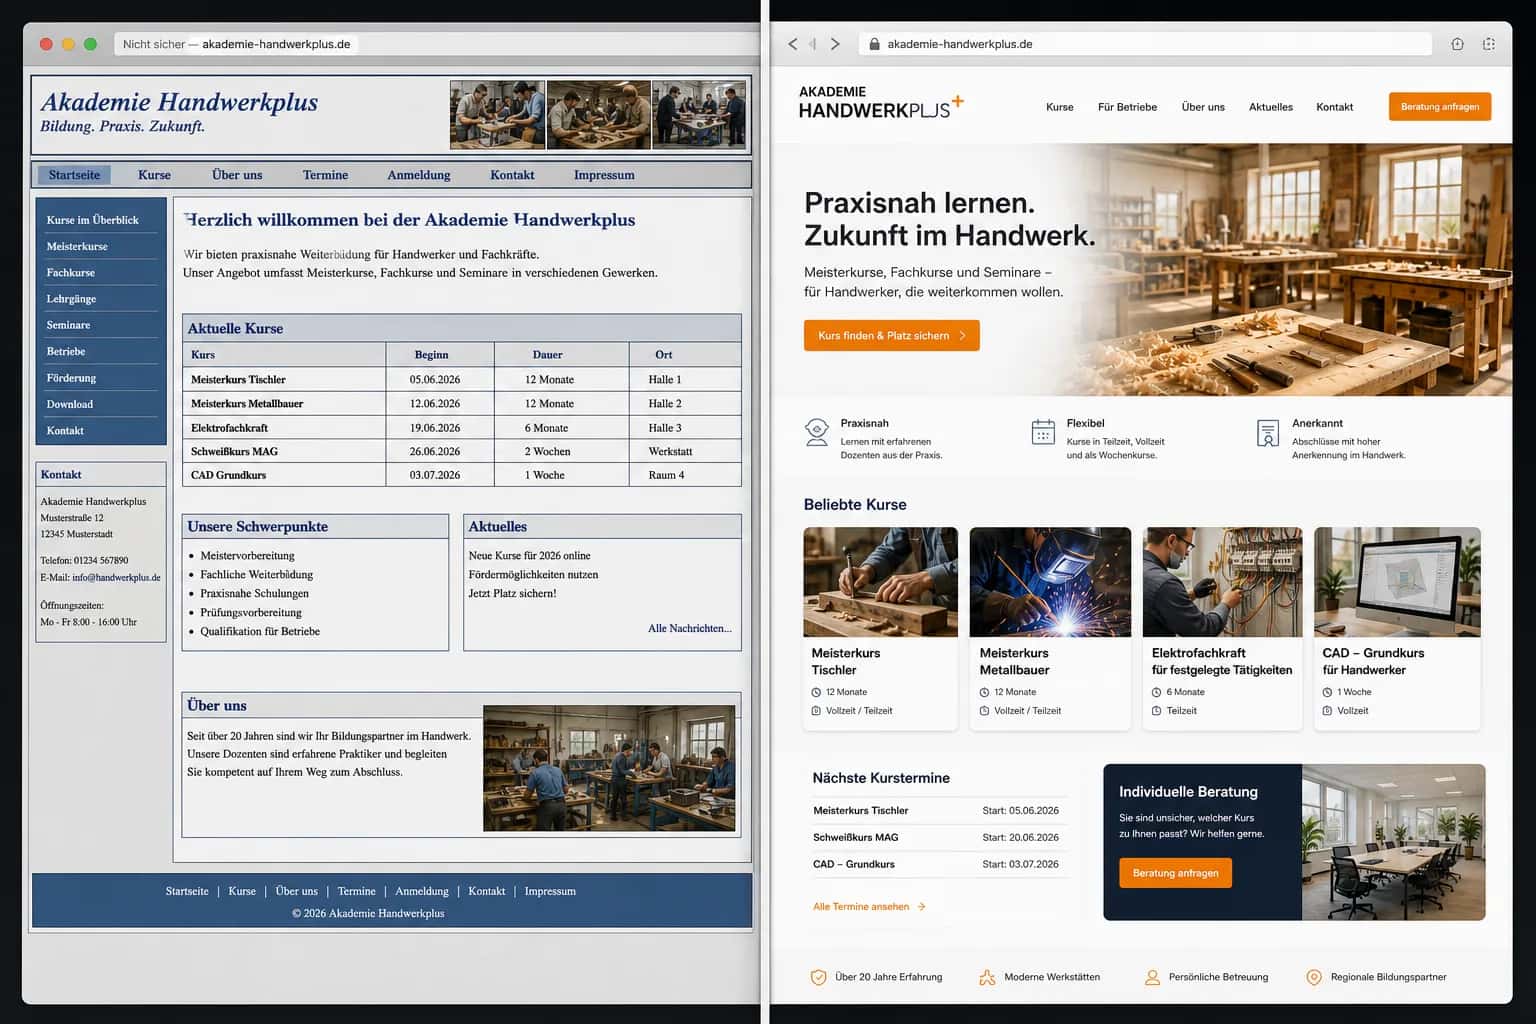Viewport: 1536px width, 1024px height.
Task: Open the Alle Termine ansehen link
Action: [x=861, y=907]
